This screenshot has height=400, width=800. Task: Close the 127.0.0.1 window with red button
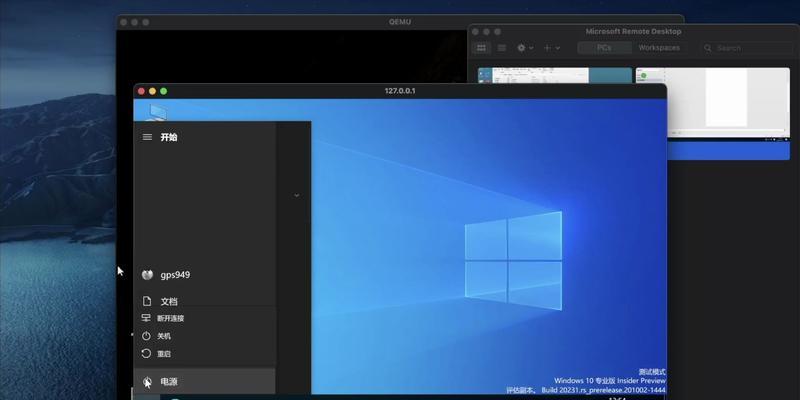pyautogui.click(x=141, y=91)
